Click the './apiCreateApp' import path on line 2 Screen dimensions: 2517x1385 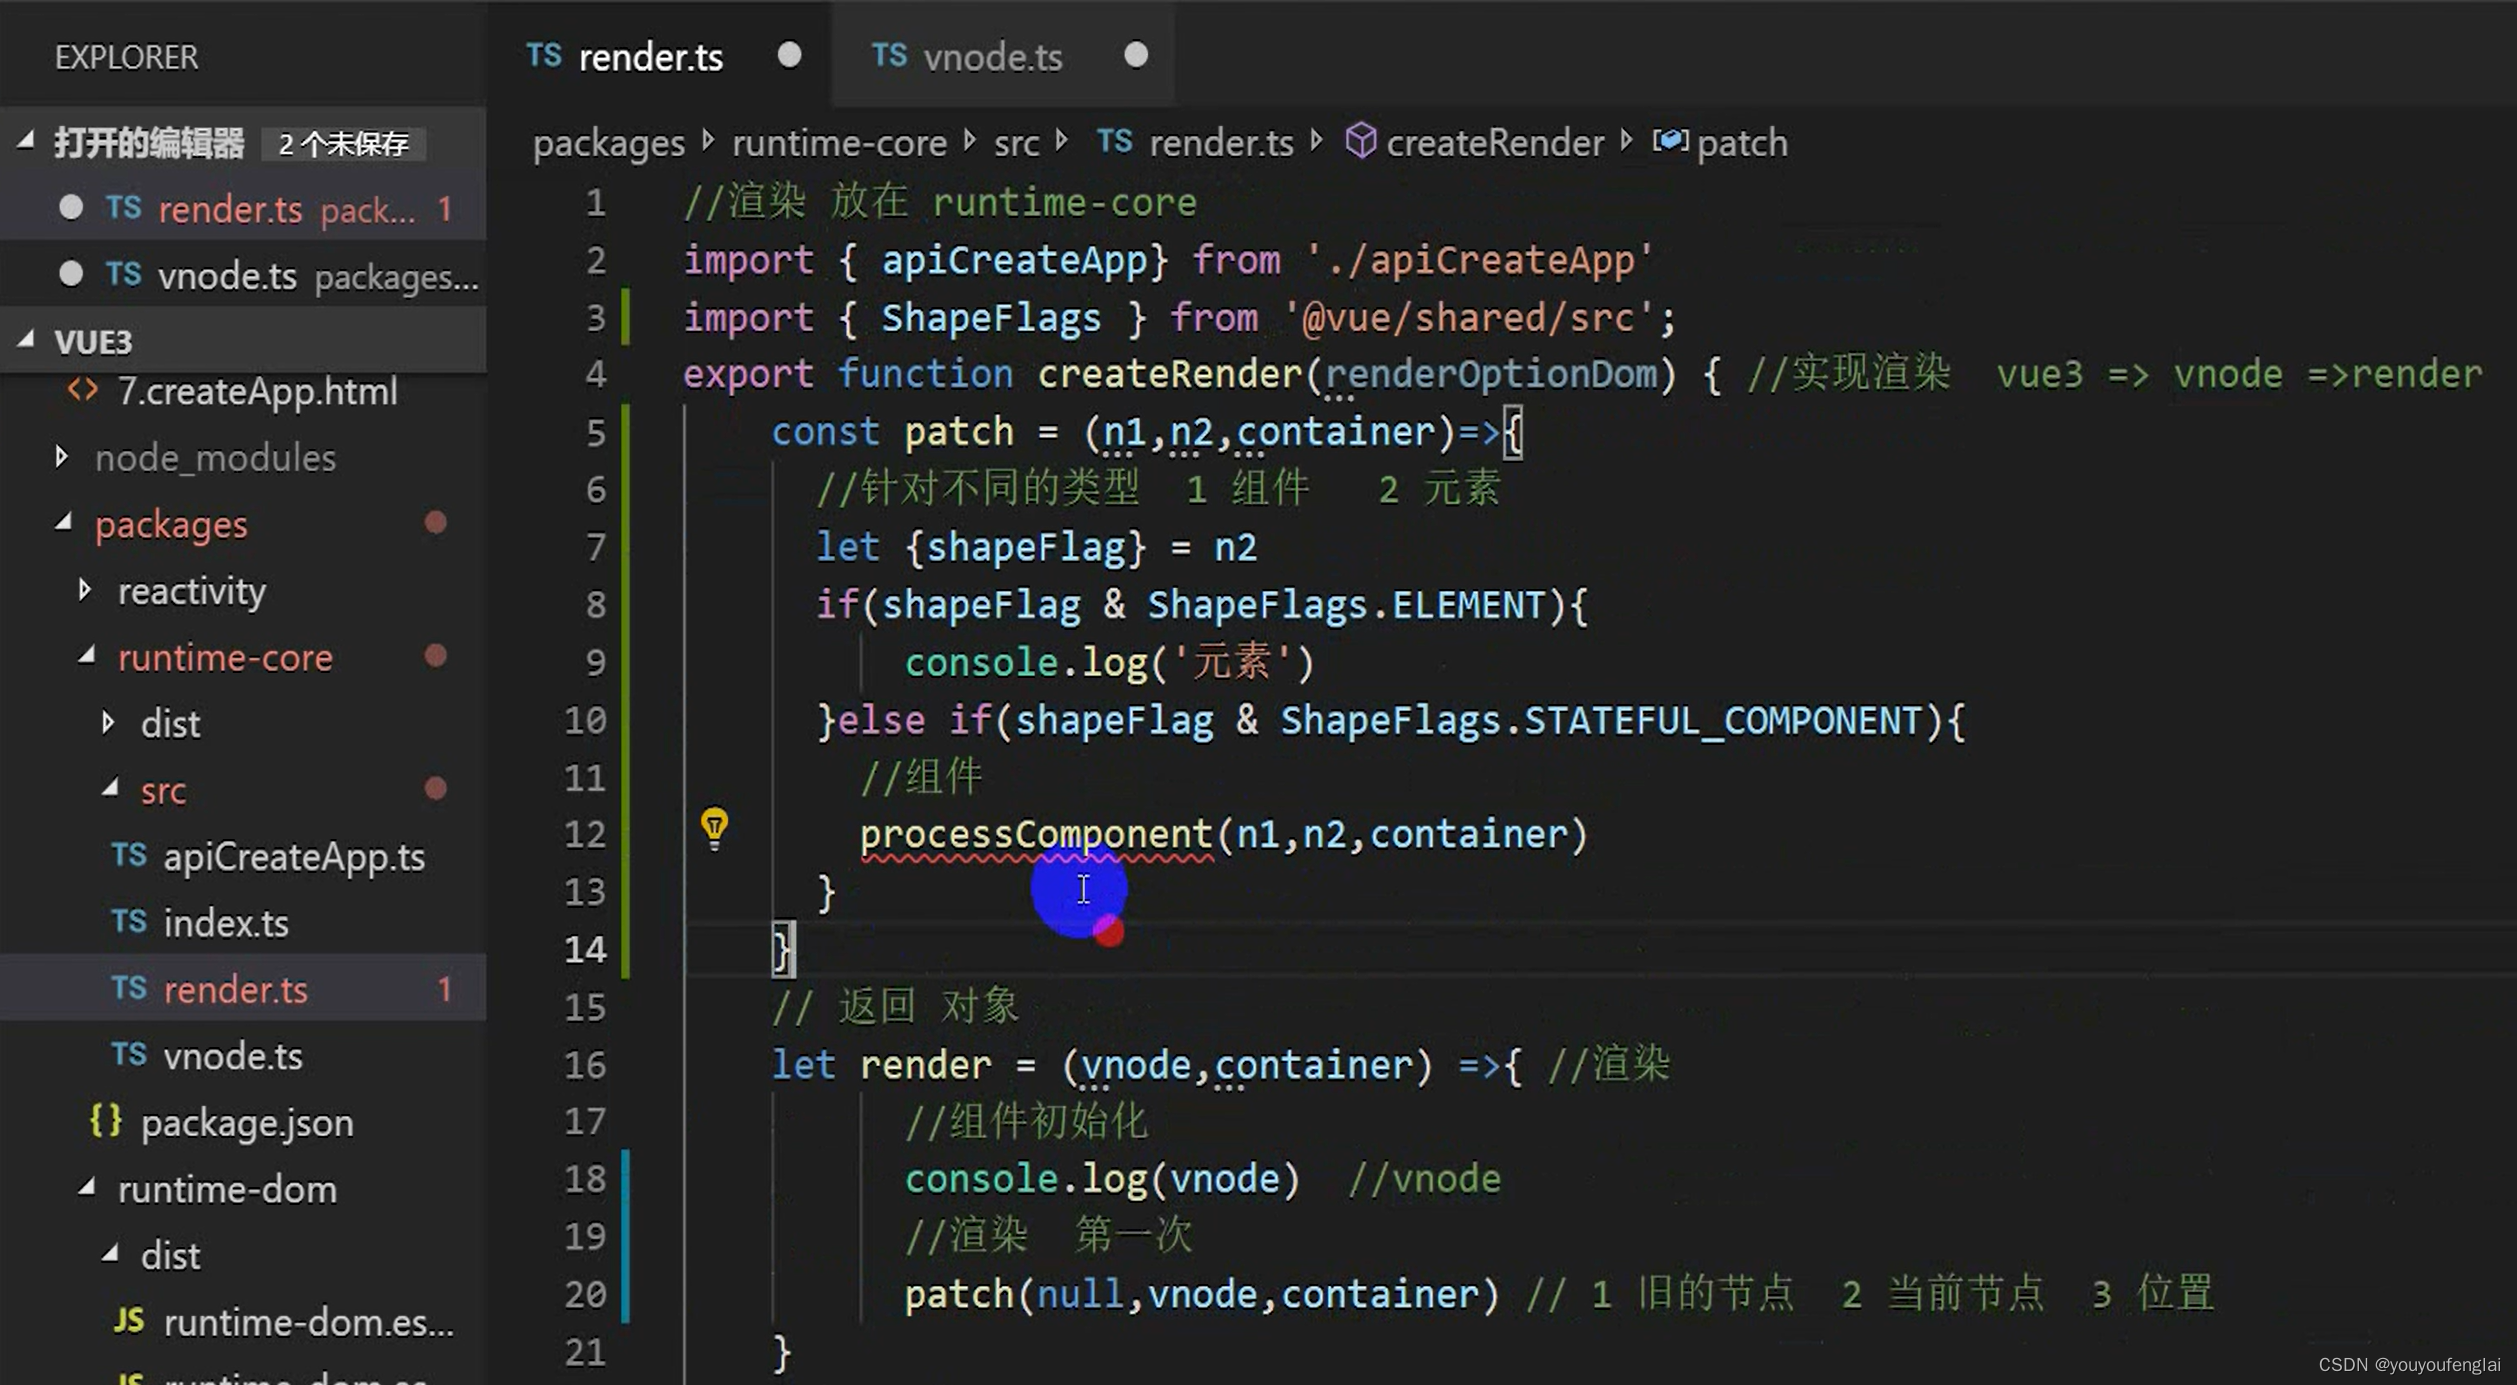coord(1480,260)
